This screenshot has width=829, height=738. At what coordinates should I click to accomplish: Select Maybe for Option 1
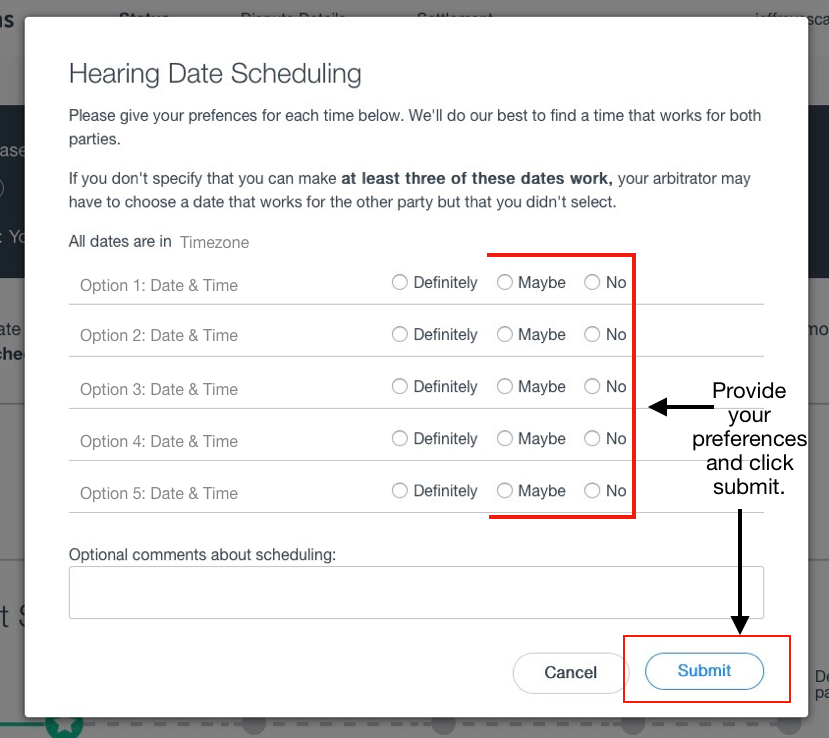coord(505,283)
